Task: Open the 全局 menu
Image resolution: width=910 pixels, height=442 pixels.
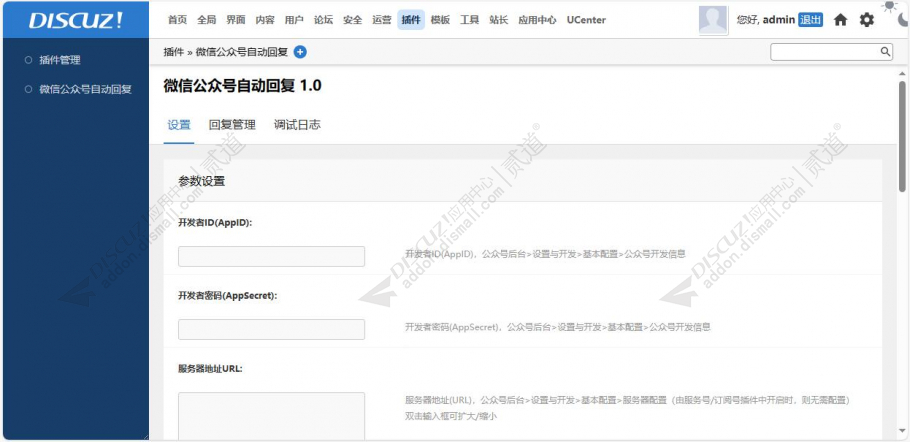Action: [207, 20]
